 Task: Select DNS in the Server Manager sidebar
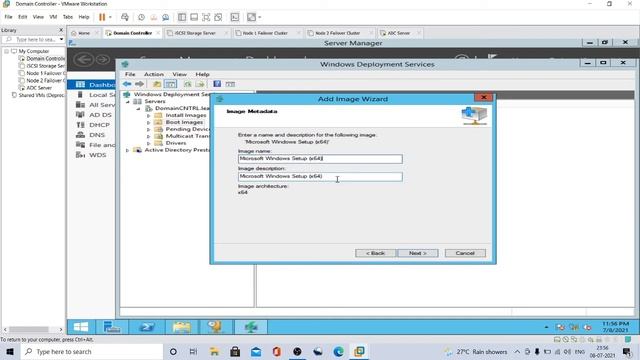(x=97, y=135)
